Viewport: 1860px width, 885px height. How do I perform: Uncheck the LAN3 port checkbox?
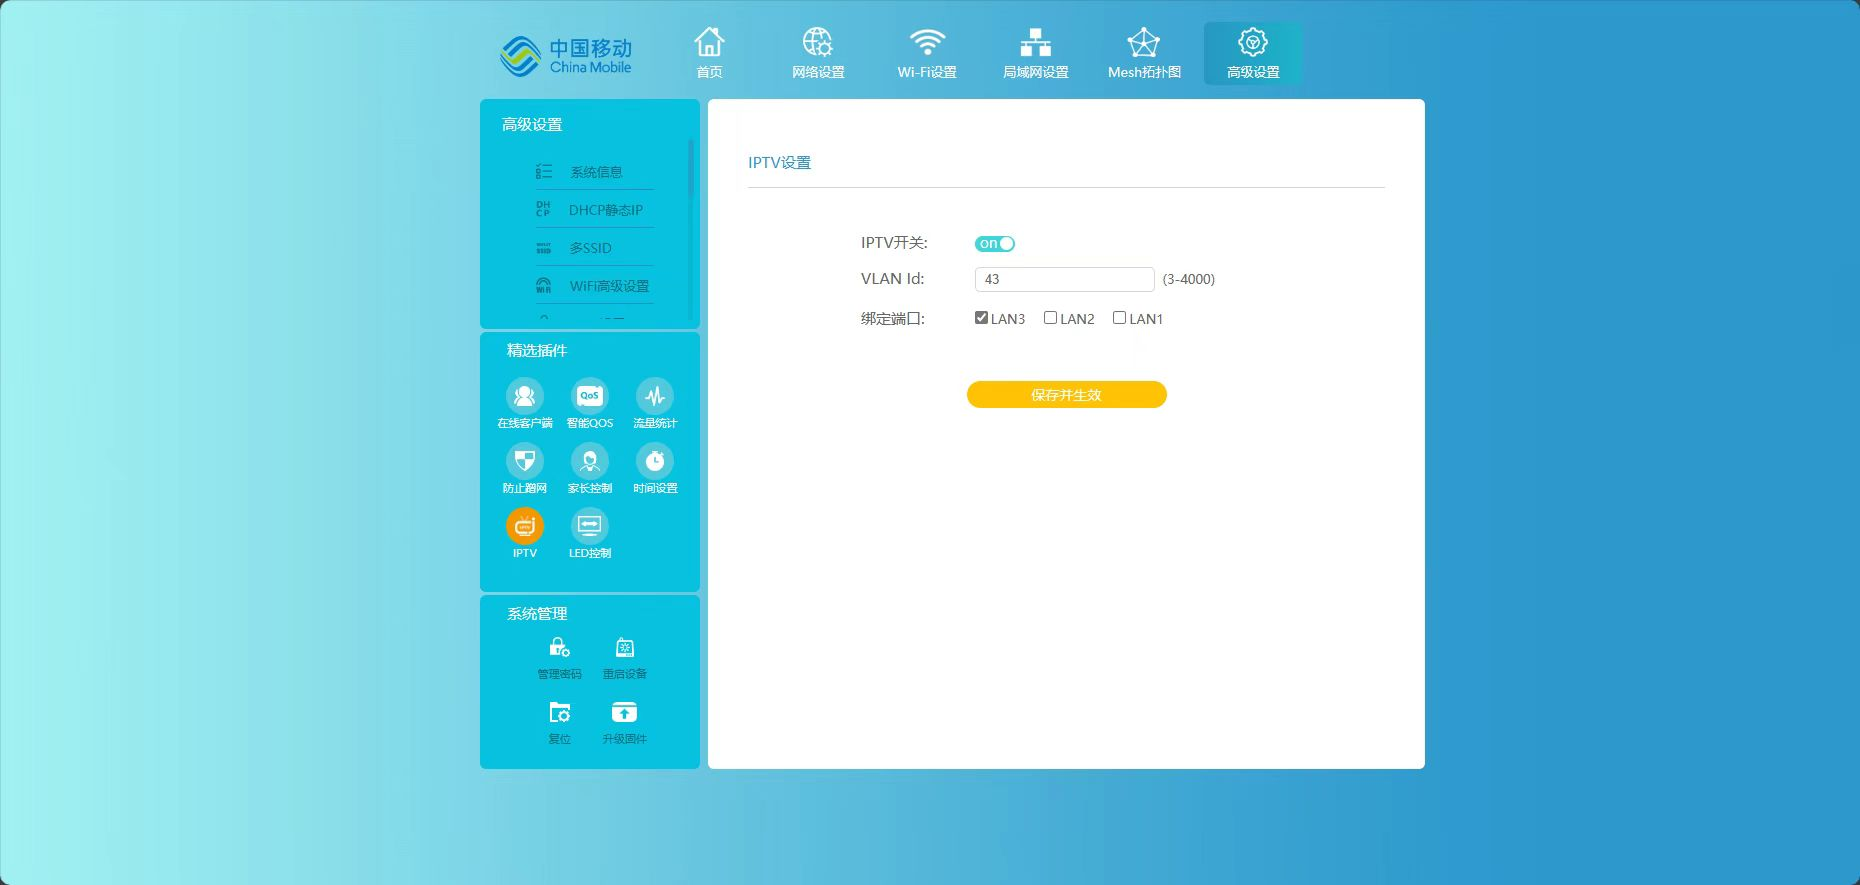981,318
